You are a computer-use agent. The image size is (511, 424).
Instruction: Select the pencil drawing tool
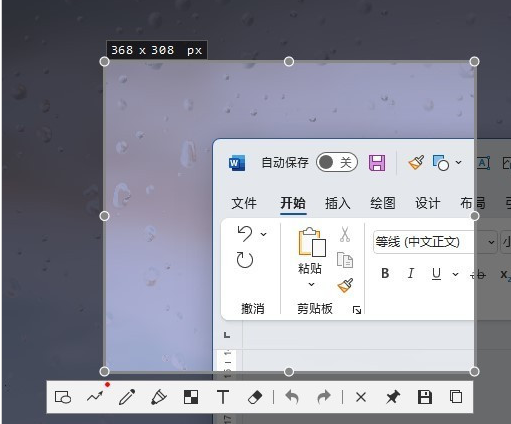tap(127, 397)
